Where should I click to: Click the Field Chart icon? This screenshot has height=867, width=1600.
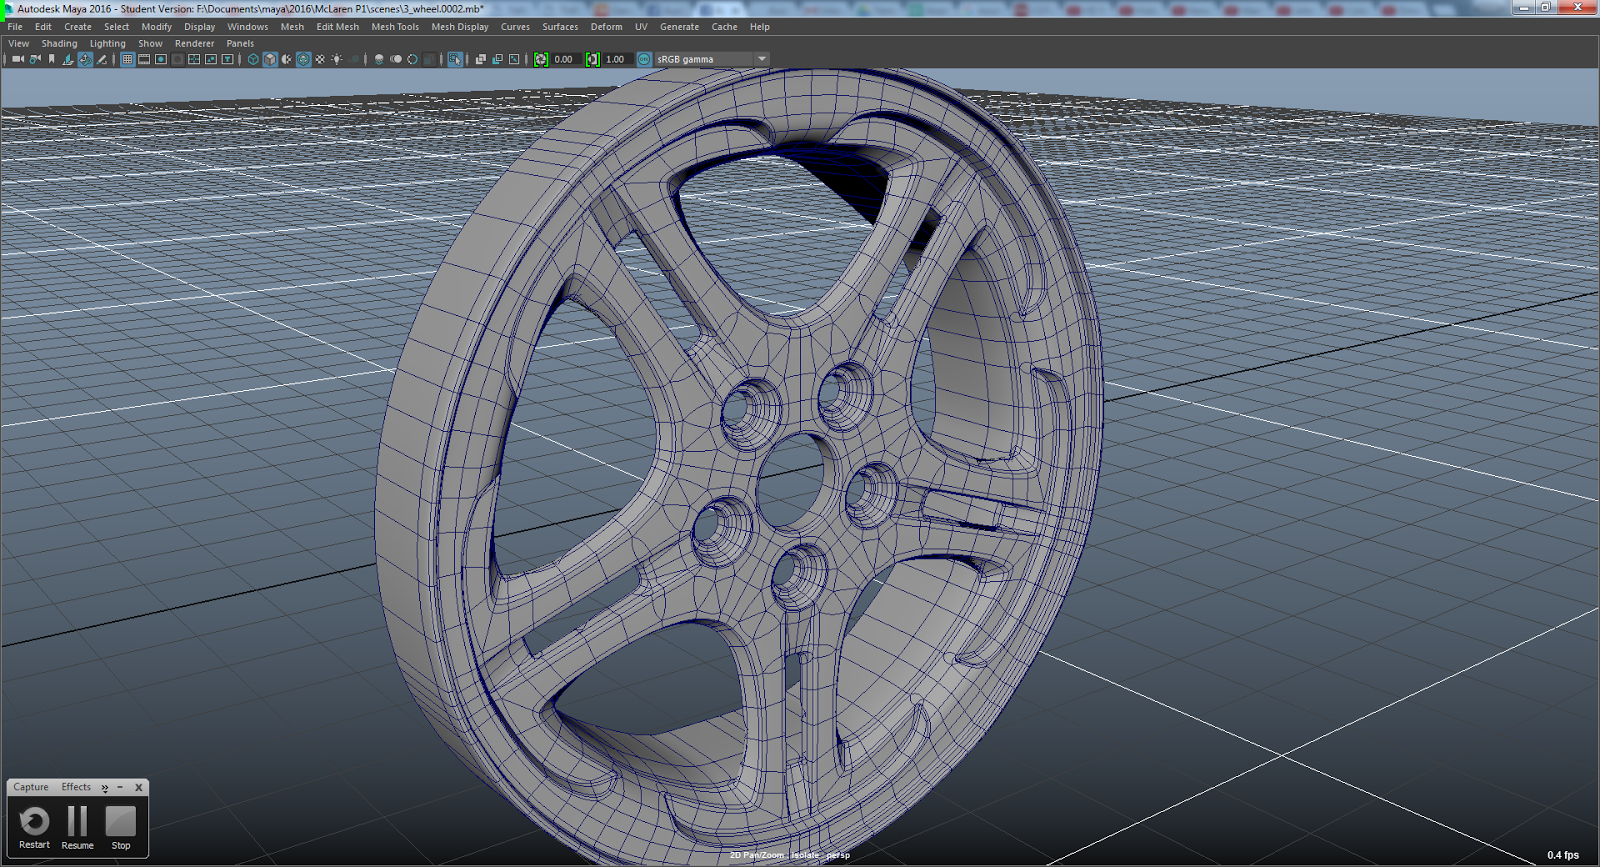pyautogui.click(x=194, y=59)
